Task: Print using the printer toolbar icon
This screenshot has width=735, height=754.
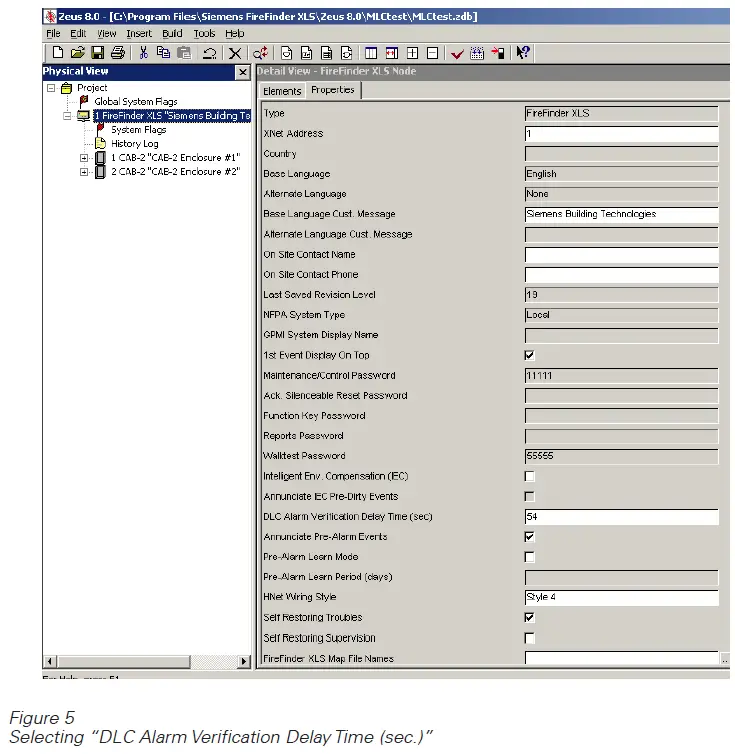Action: click(118, 52)
